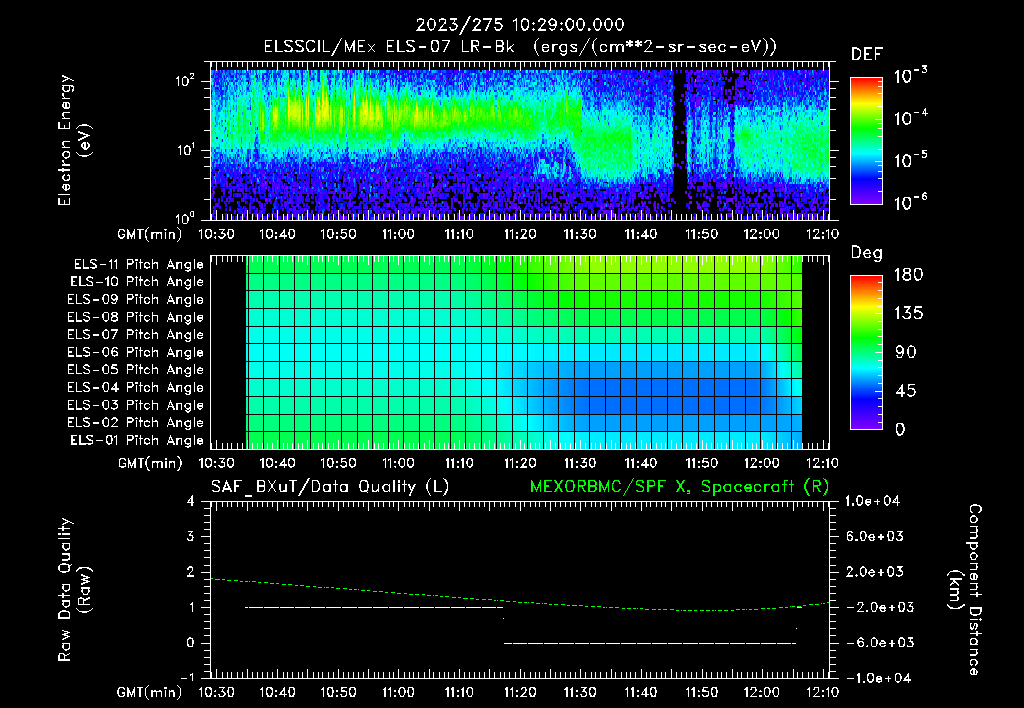Click the 135 degree scale label

909,314
